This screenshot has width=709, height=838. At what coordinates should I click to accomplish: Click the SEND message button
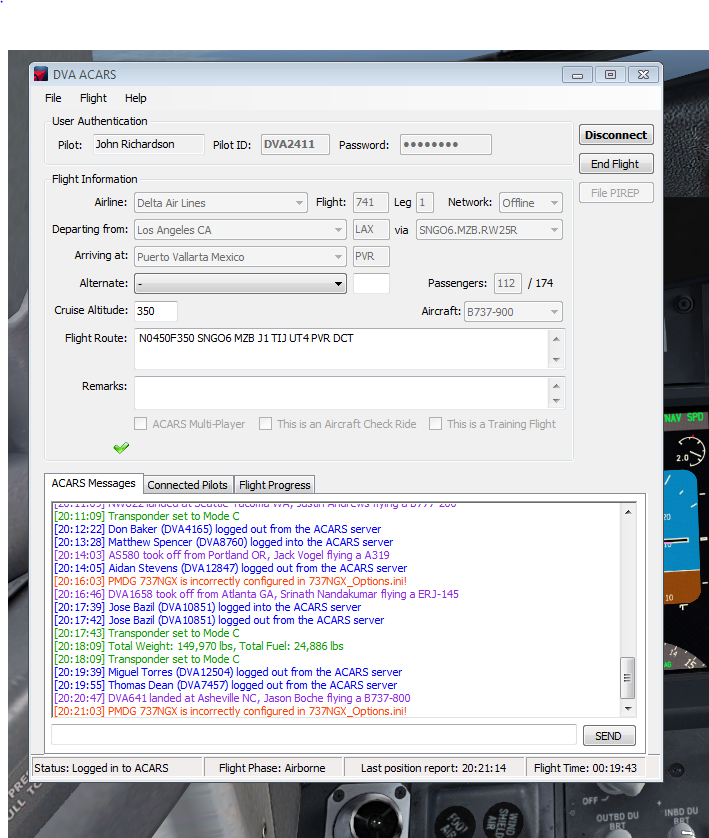(x=609, y=735)
